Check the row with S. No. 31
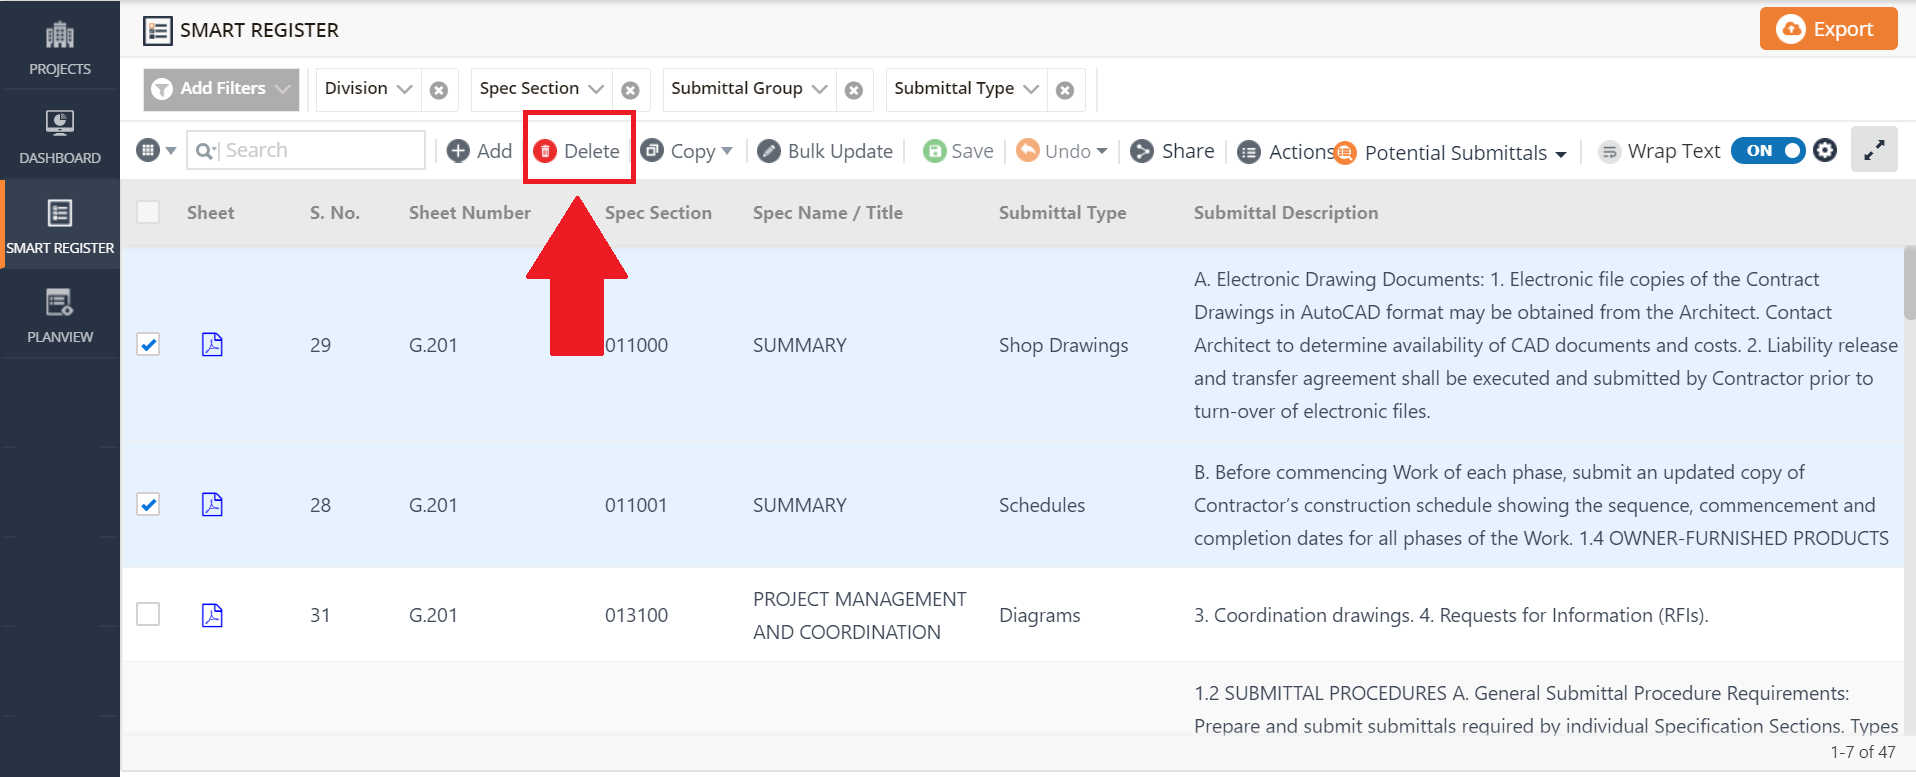Screen dimensions: 1916x777 [x=148, y=614]
